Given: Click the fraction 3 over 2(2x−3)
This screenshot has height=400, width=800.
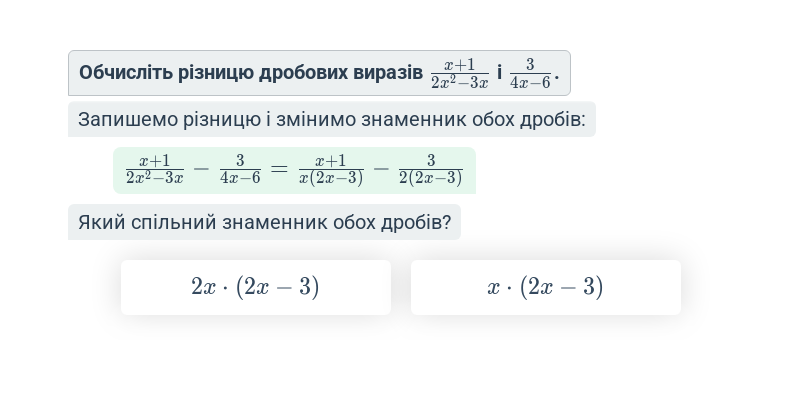Looking at the screenshot, I should point(431,170).
